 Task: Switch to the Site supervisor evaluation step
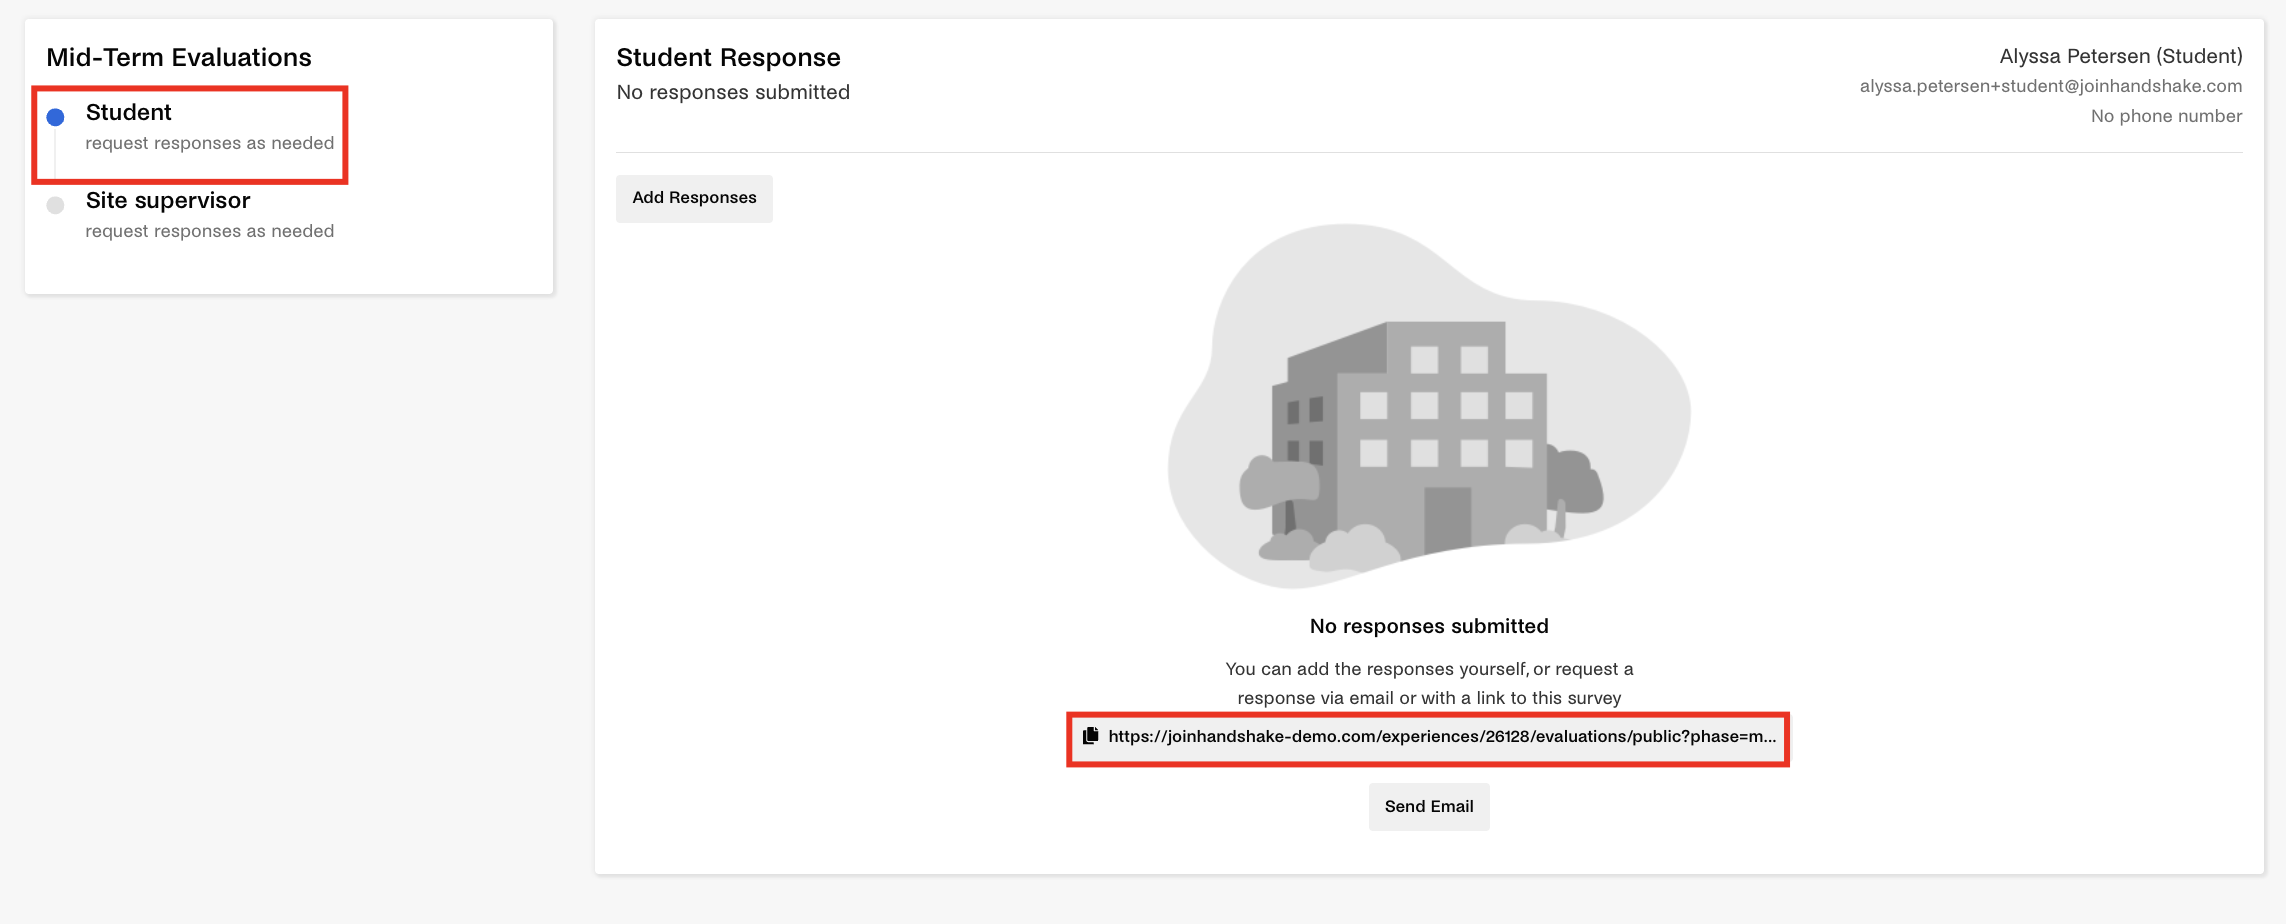click(168, 200)
